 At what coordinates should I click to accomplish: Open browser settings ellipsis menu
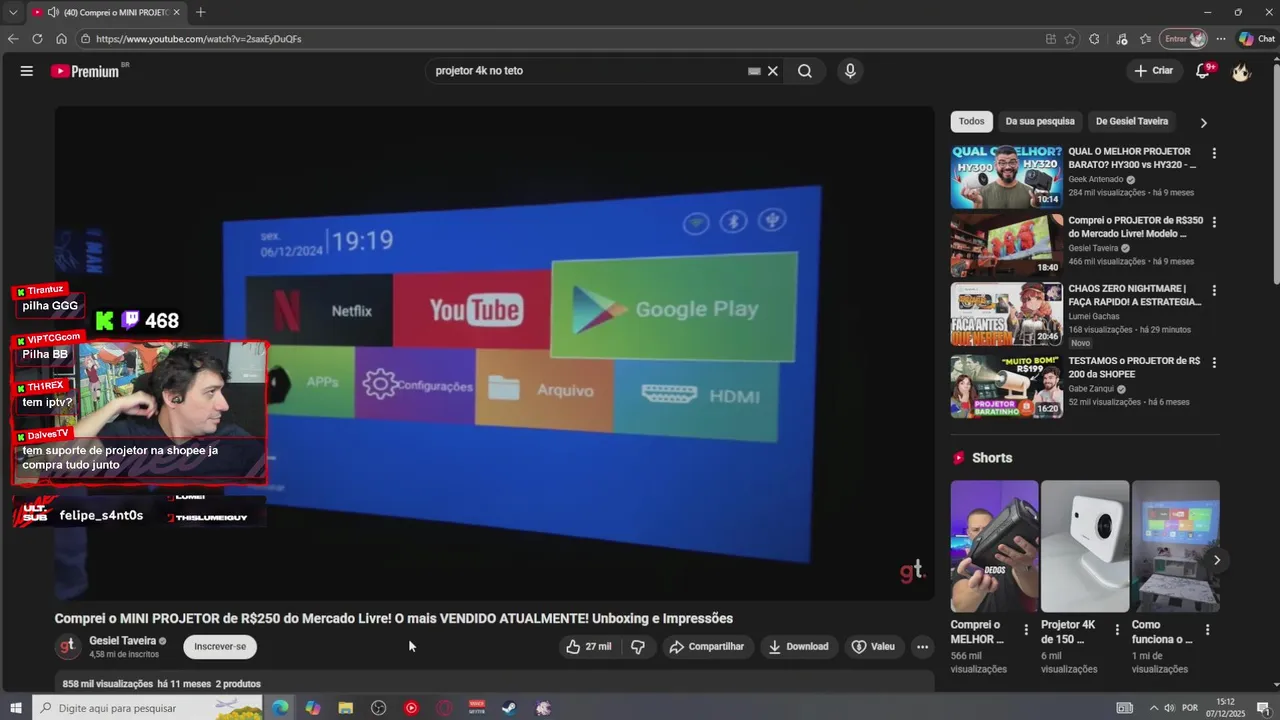(x=1221, y=39)
